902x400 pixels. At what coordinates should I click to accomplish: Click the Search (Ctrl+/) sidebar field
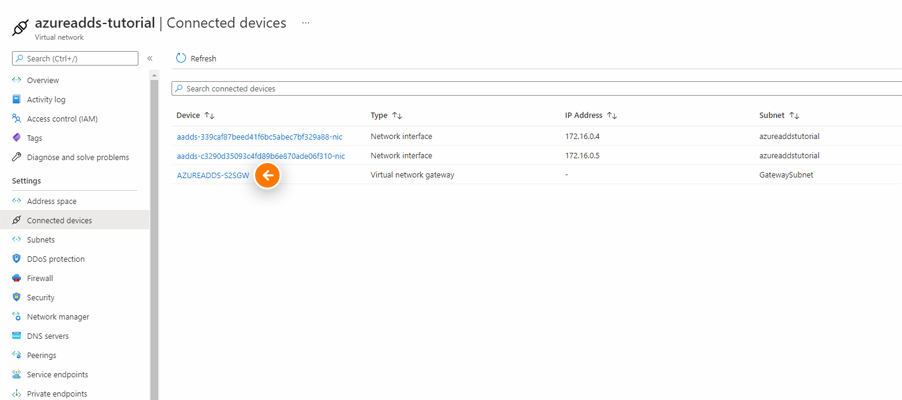[75, 59]
